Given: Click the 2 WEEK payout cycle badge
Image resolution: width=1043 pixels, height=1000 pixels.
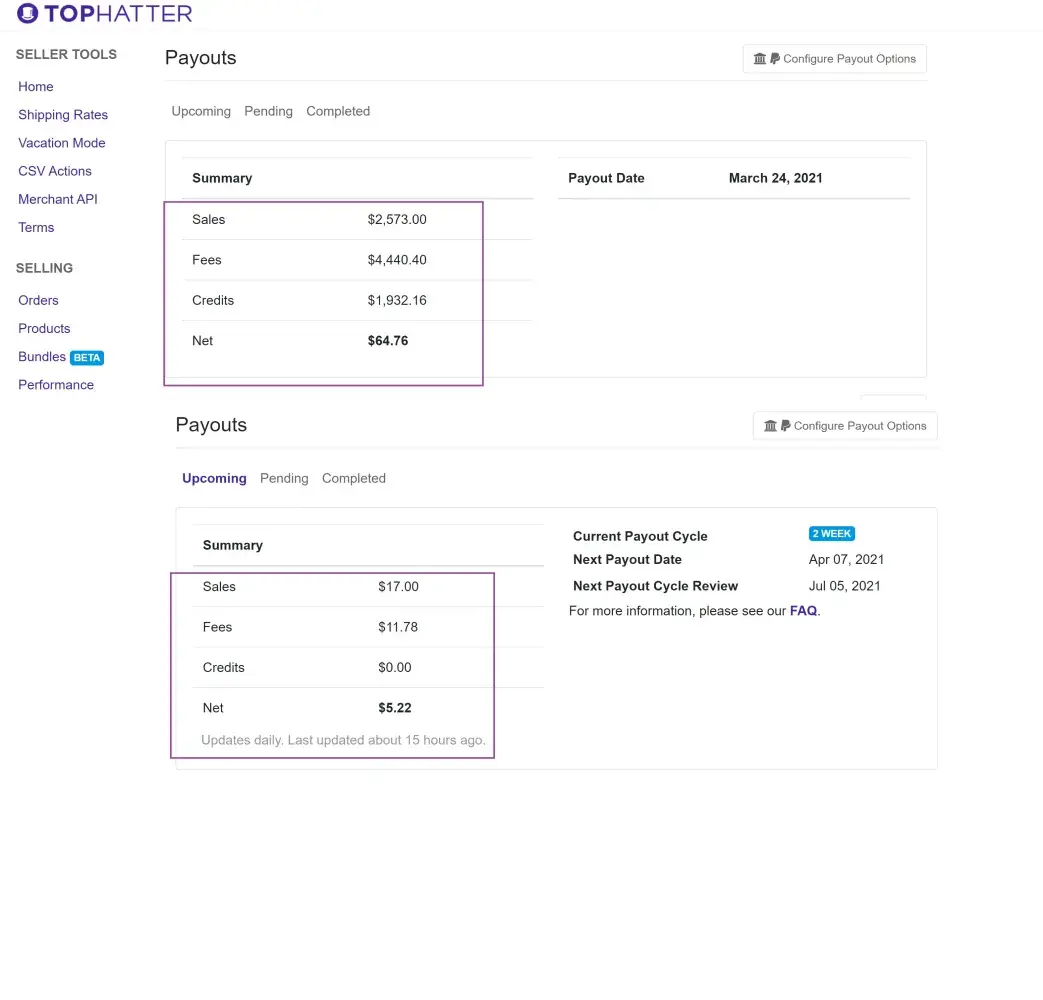Looking at the screenshot, I should pyautogui.click(x=831, y=534).
